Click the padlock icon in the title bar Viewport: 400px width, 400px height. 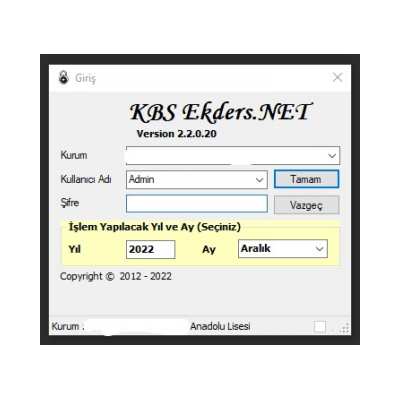pyautogui.click(x=63, y=78)
